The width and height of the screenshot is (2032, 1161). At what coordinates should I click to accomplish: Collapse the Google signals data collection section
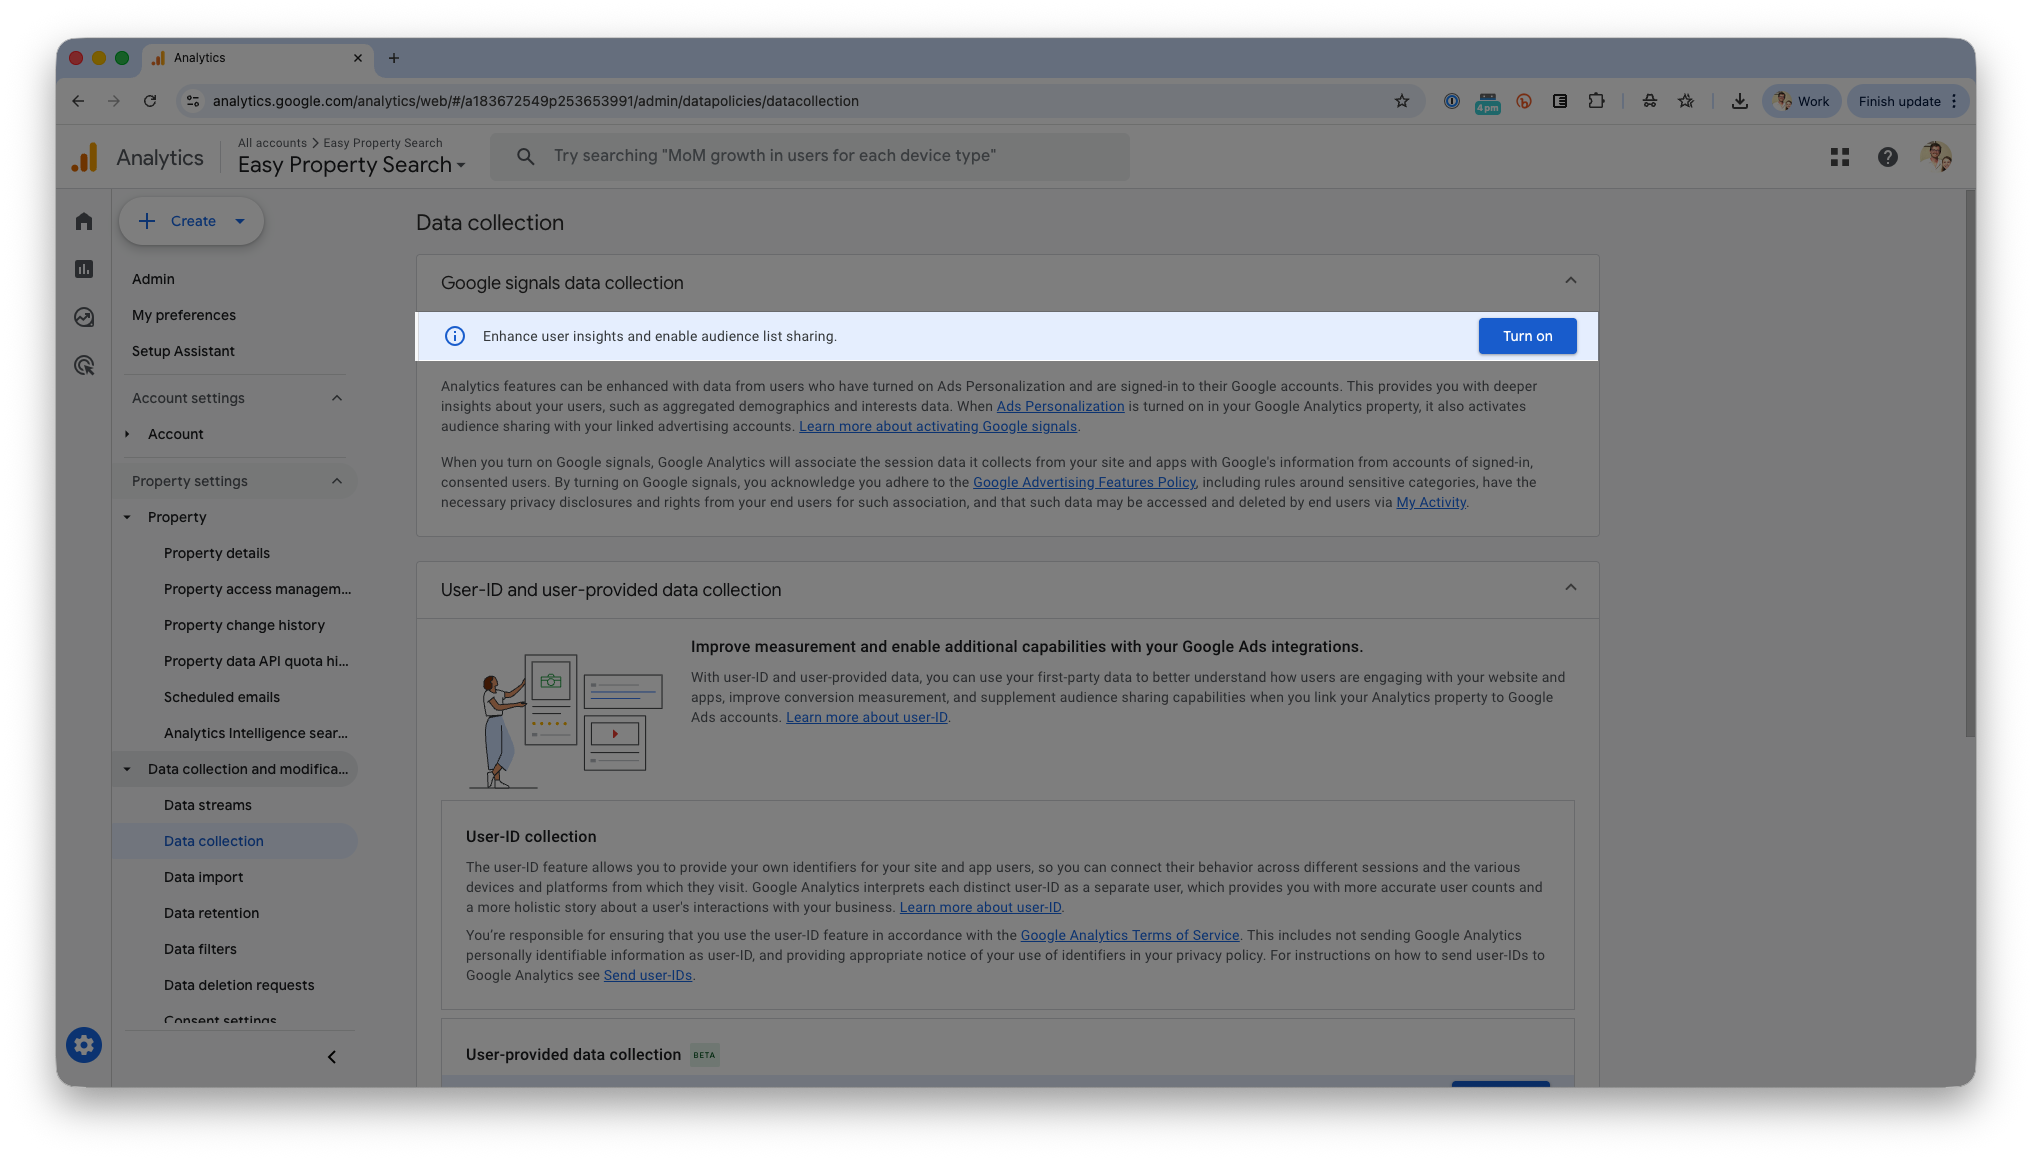click(1570, 281)
